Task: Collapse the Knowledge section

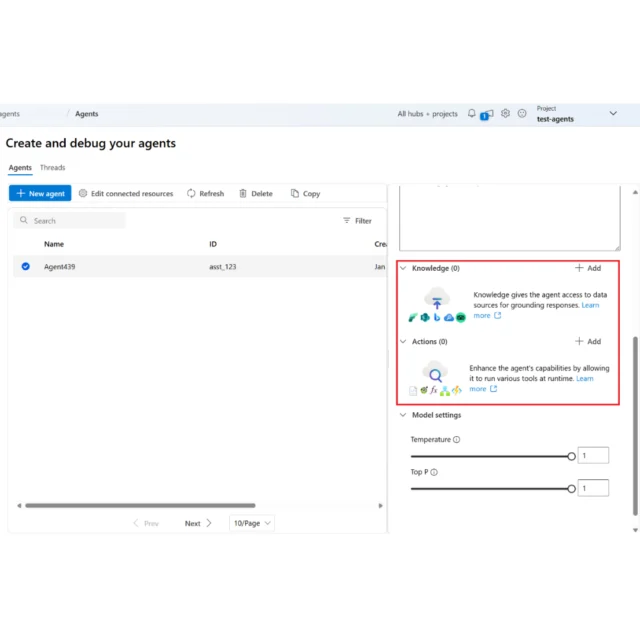Action: click(x=403, y=268)
